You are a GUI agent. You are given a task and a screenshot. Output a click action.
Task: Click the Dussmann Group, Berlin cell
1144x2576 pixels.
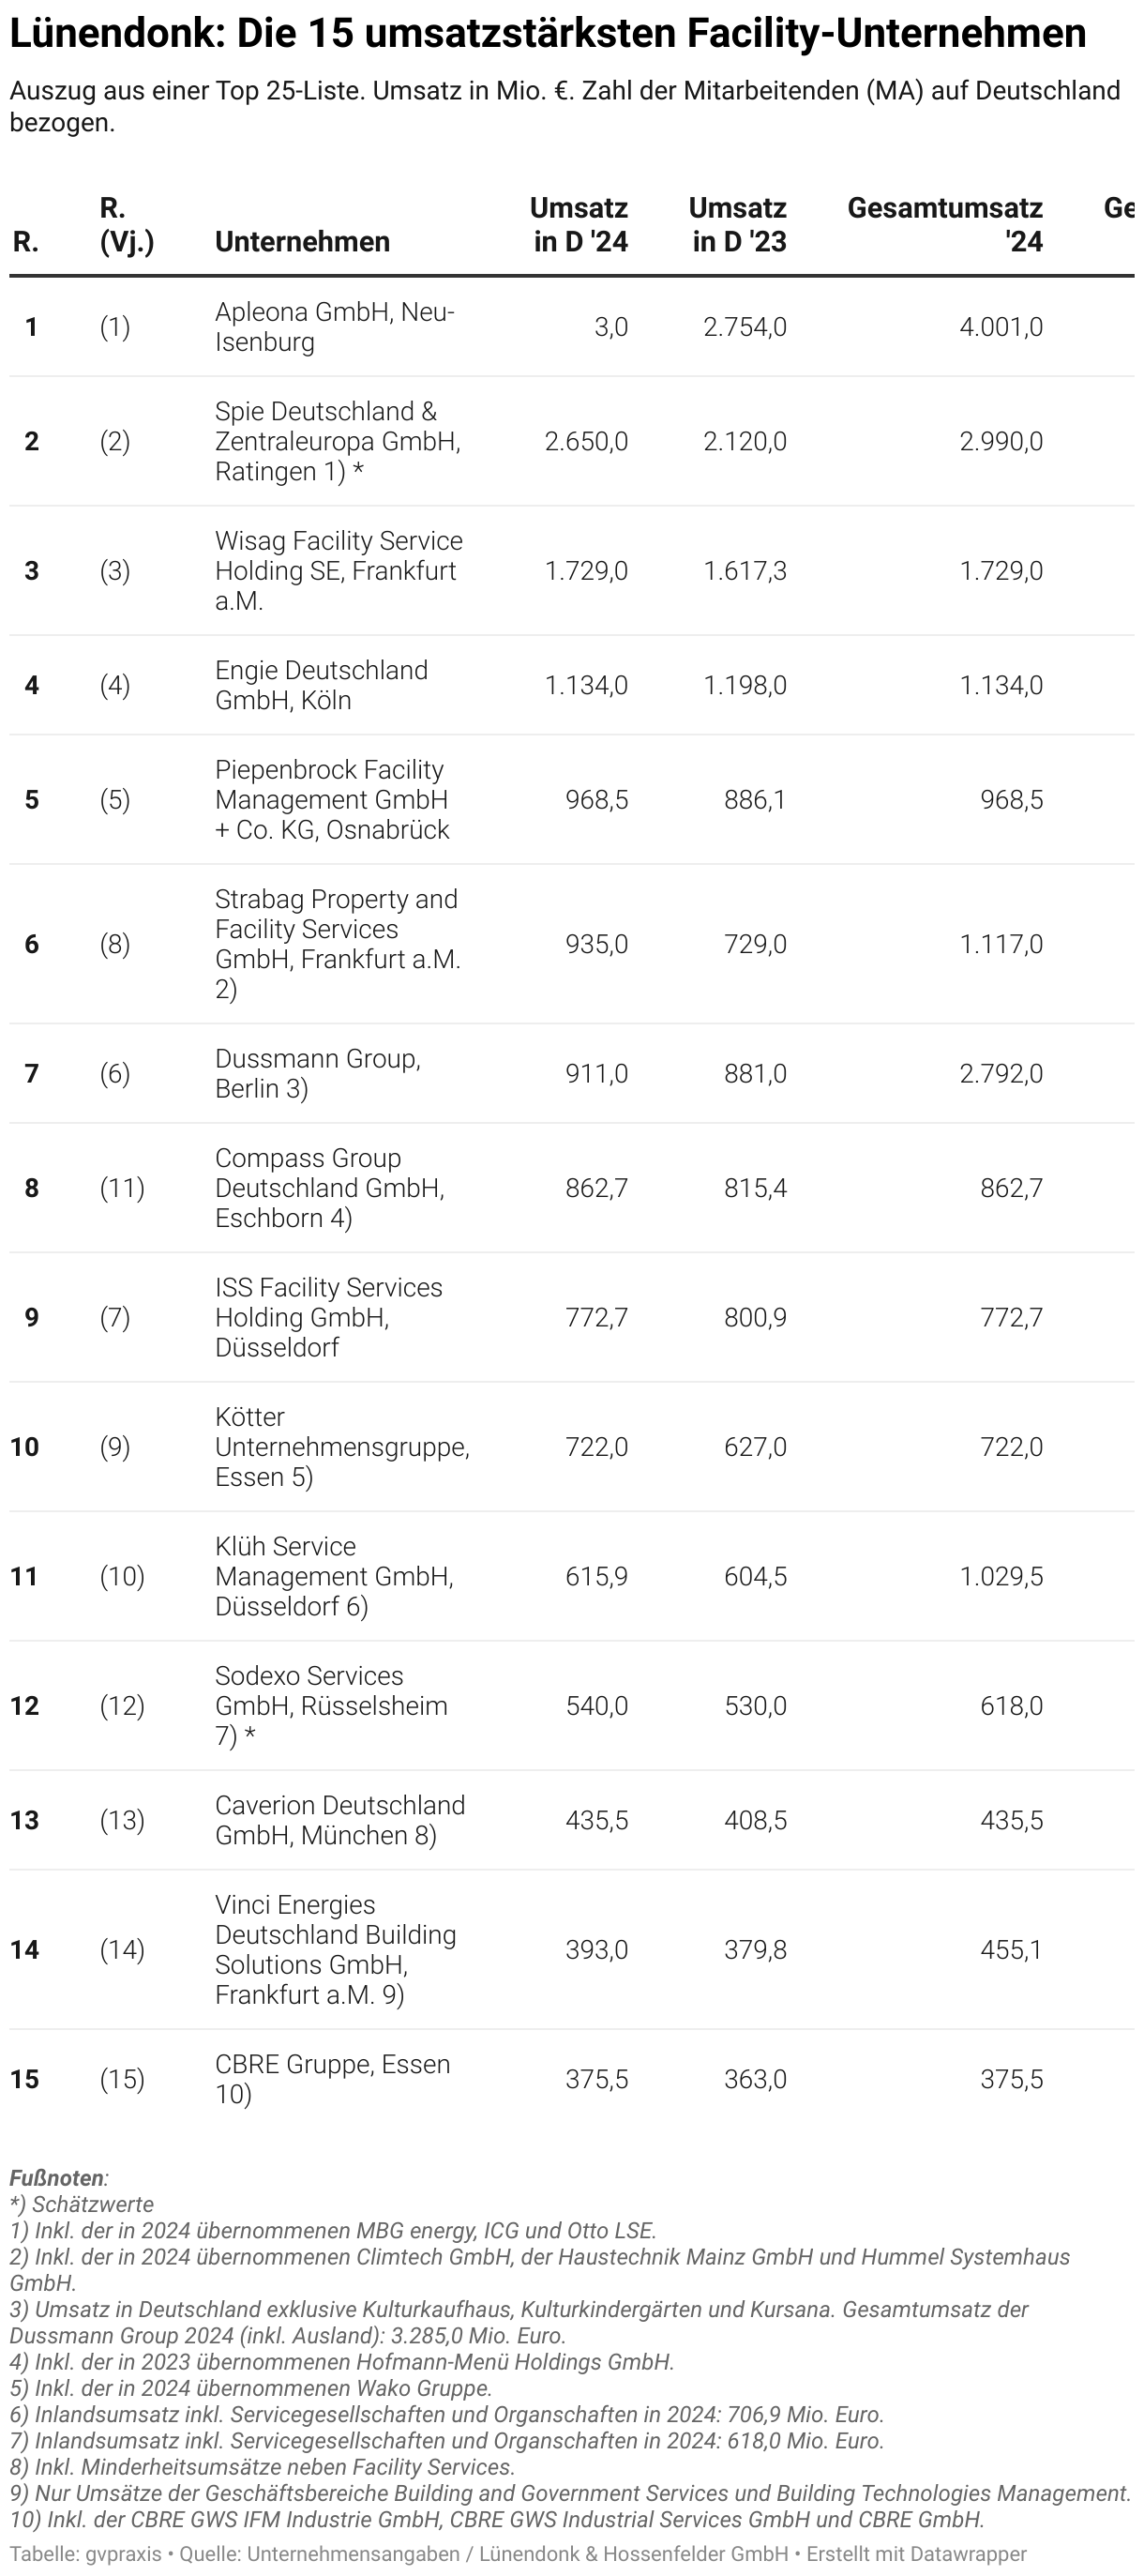pos(317,1073)
